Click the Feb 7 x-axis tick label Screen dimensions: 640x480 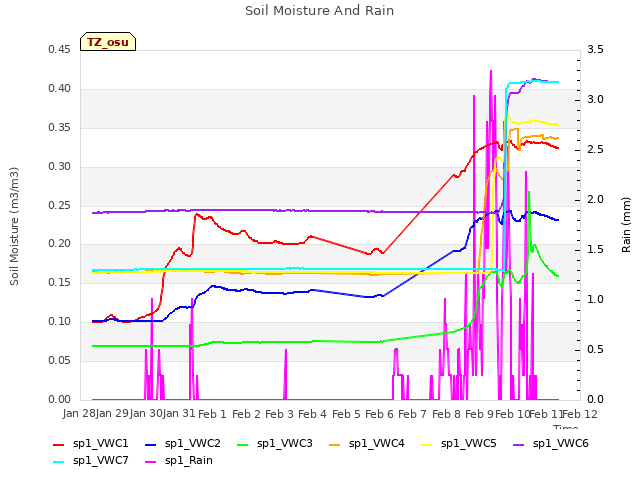pyautogui.click(x=412, y=414)
